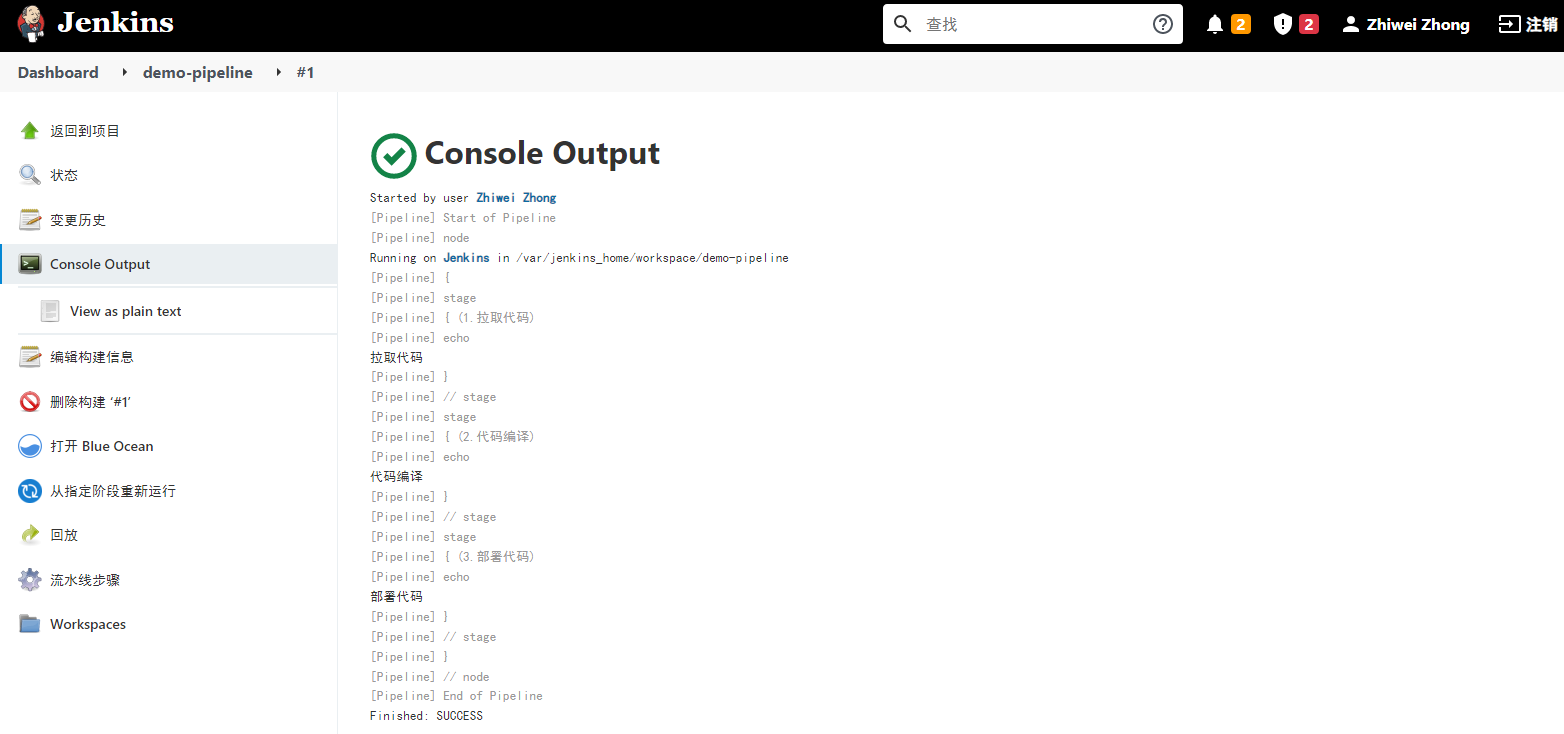The image size is (1564, 734).
Task: Click the red prohibited delete icon
Action: pos(30,402)
